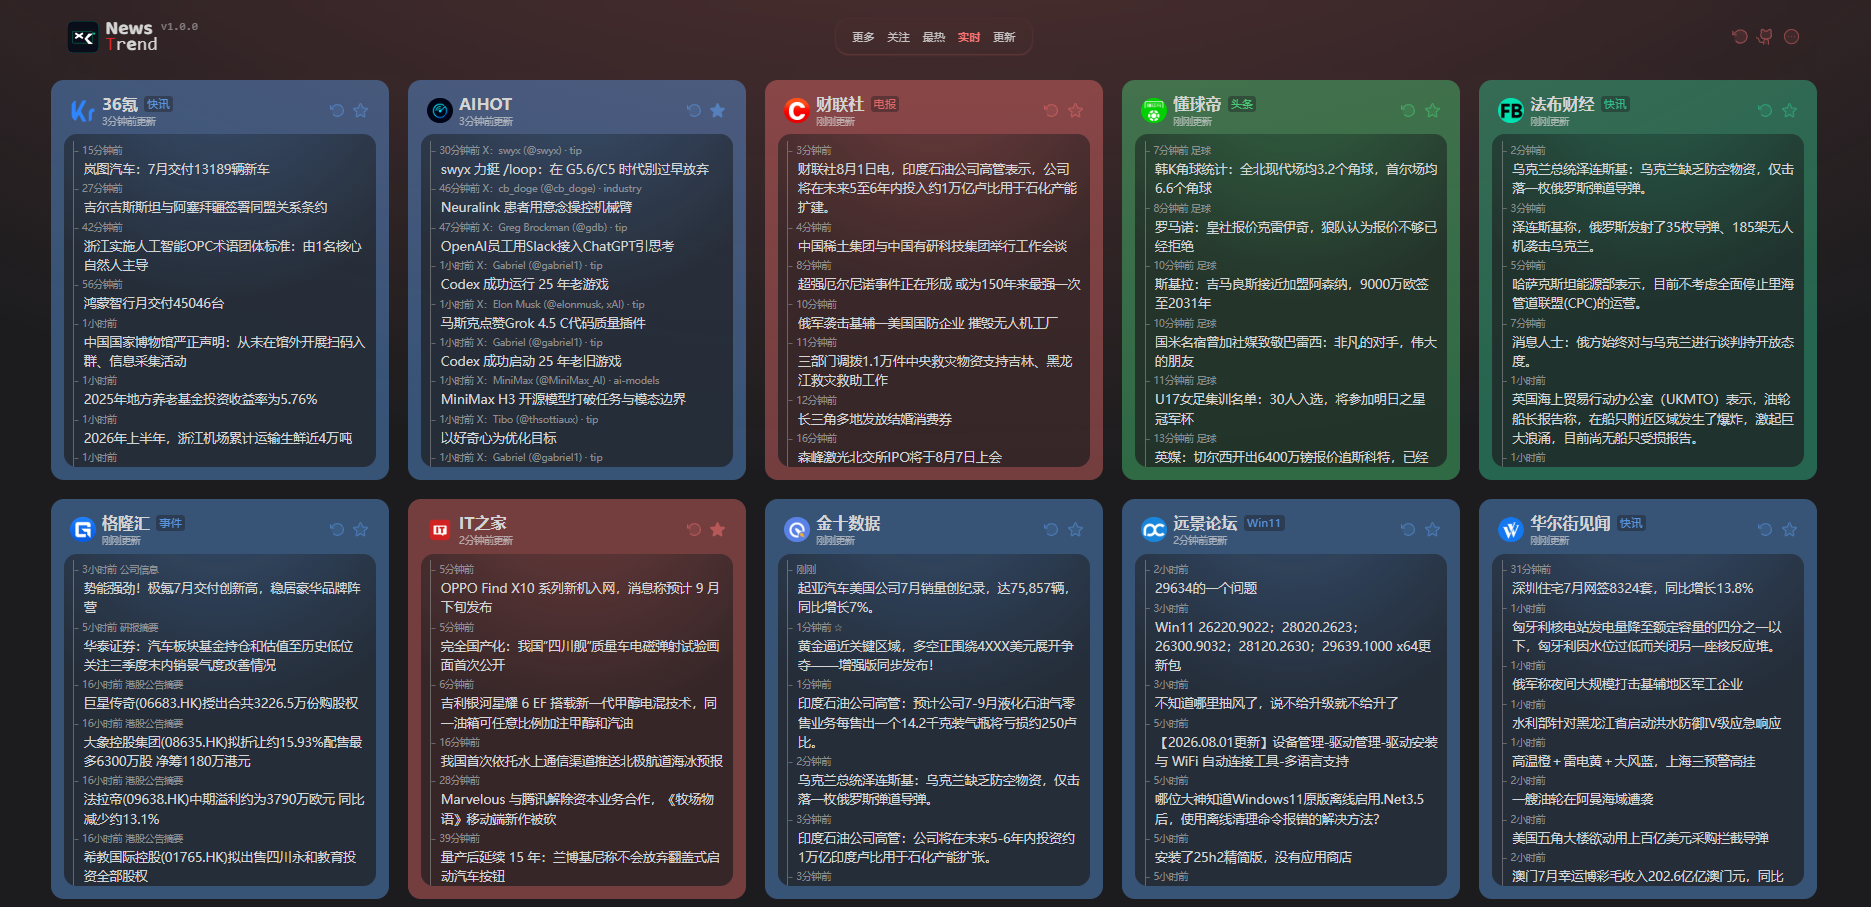Screen dimensions: 1871x907
Task: Switch to the 最热 tab
Action: pos(933,37)
